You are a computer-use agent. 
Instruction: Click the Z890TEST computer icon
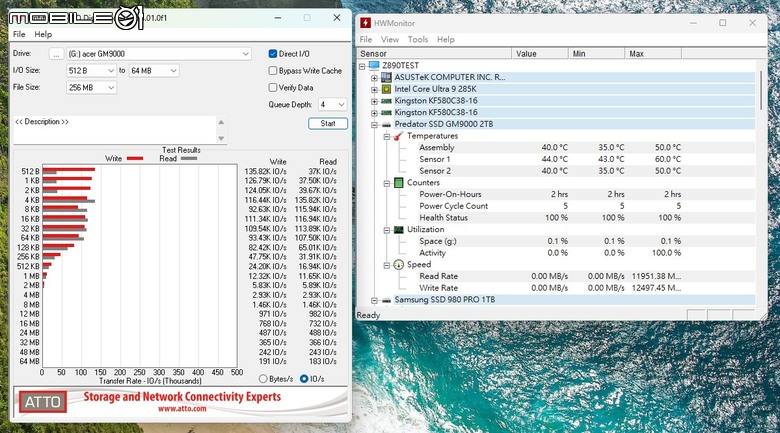(x=374, y=65)
